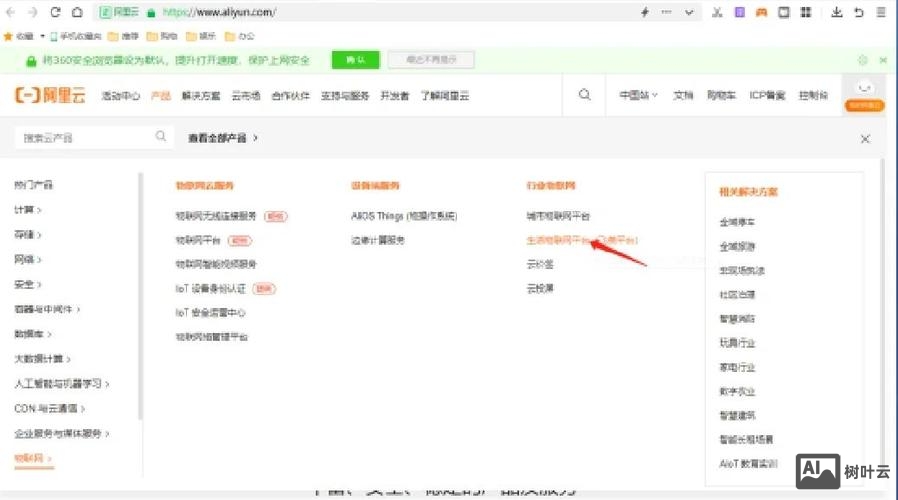Open the 文档 link
Viewport: 898px width, 500px height.
click(x=683, y=95)
